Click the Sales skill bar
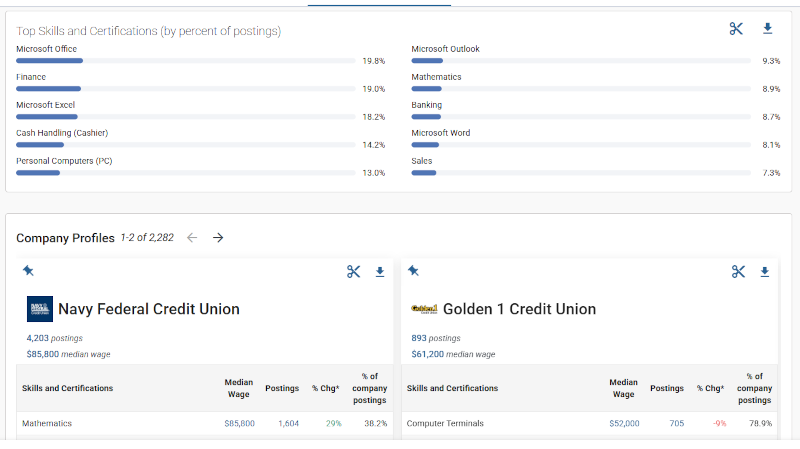This screenshot has width=800, height=449. (581, 173)
